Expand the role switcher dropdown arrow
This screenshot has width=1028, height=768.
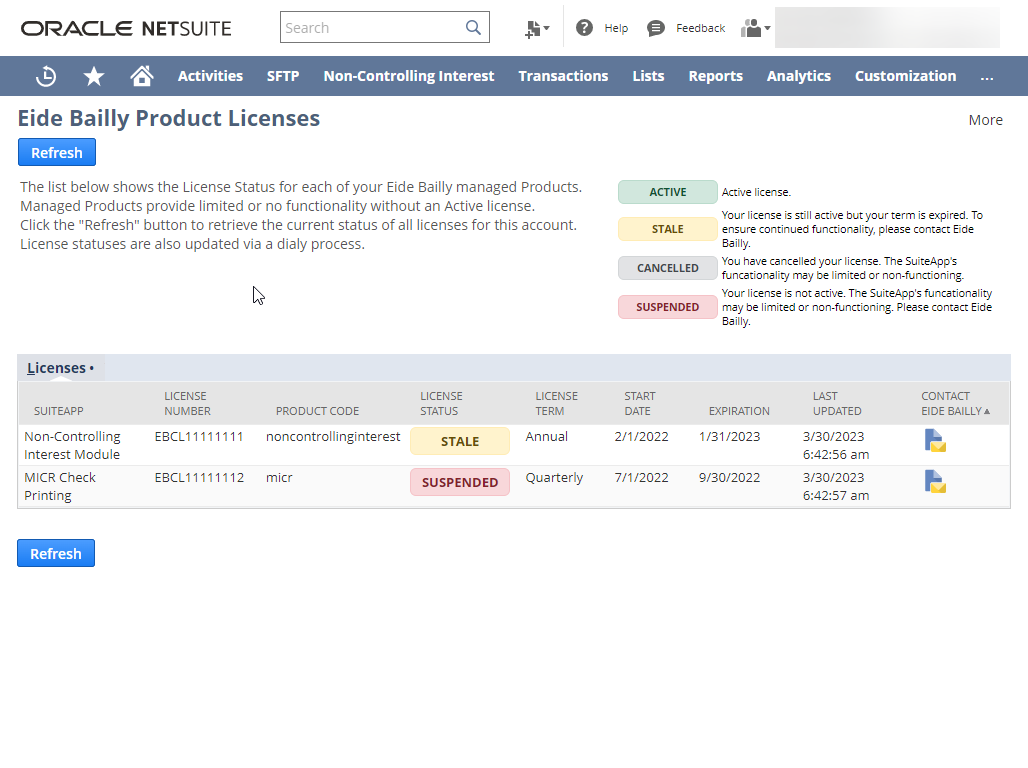(767, 28)
